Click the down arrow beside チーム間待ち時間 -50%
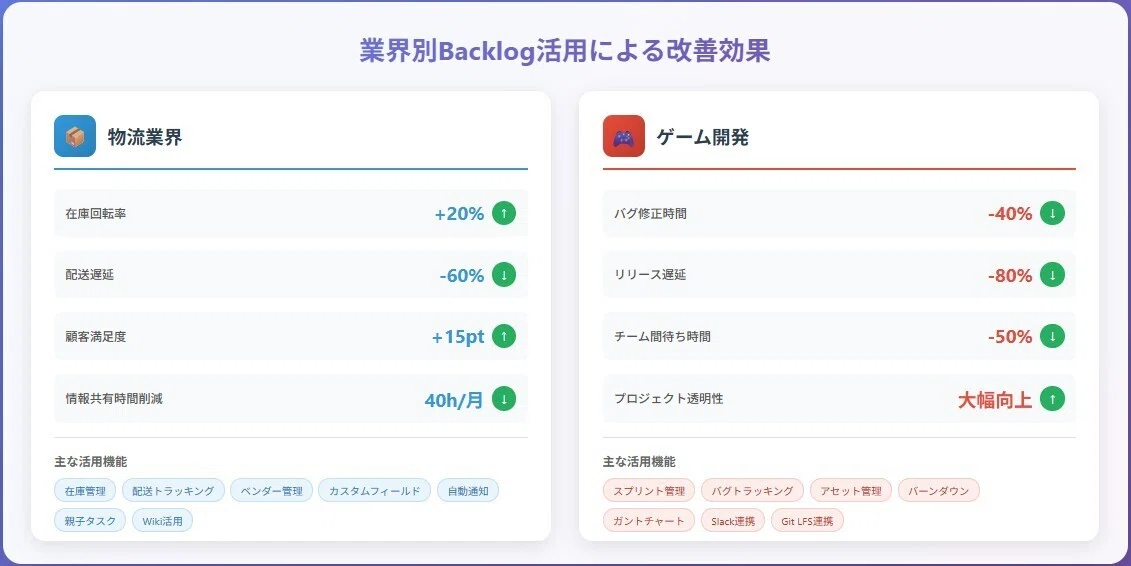 1052,336
